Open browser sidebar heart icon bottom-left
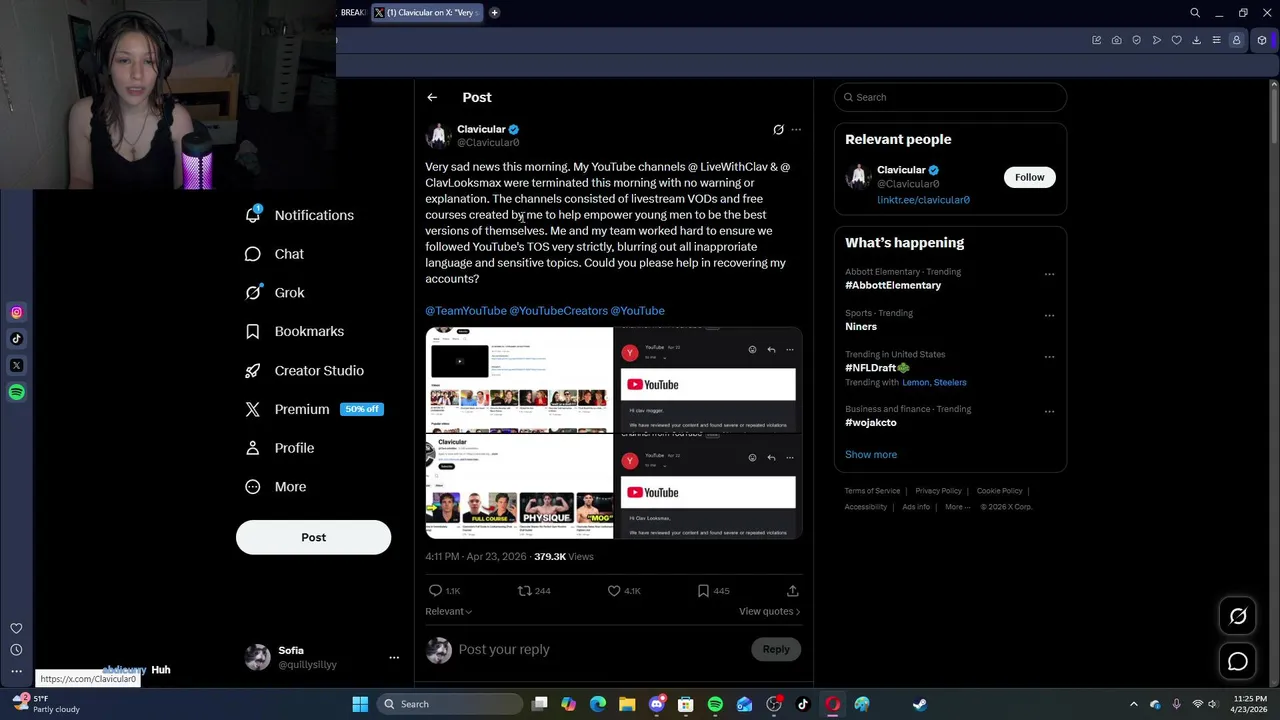Viewport: 1280px width, 720px height. pos(16,628)
